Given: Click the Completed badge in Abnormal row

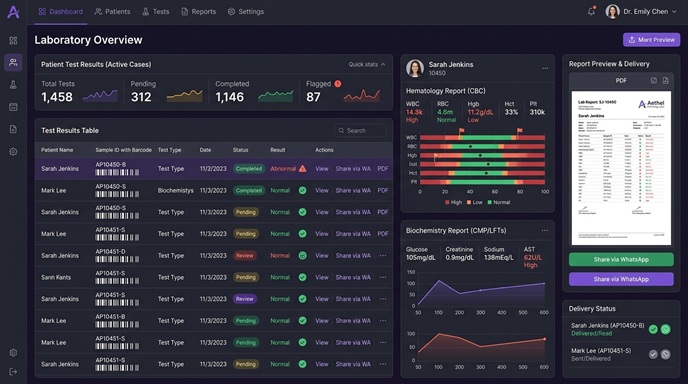Looking at the screenshot, I should pyautogui.click(x=249, y=169).
